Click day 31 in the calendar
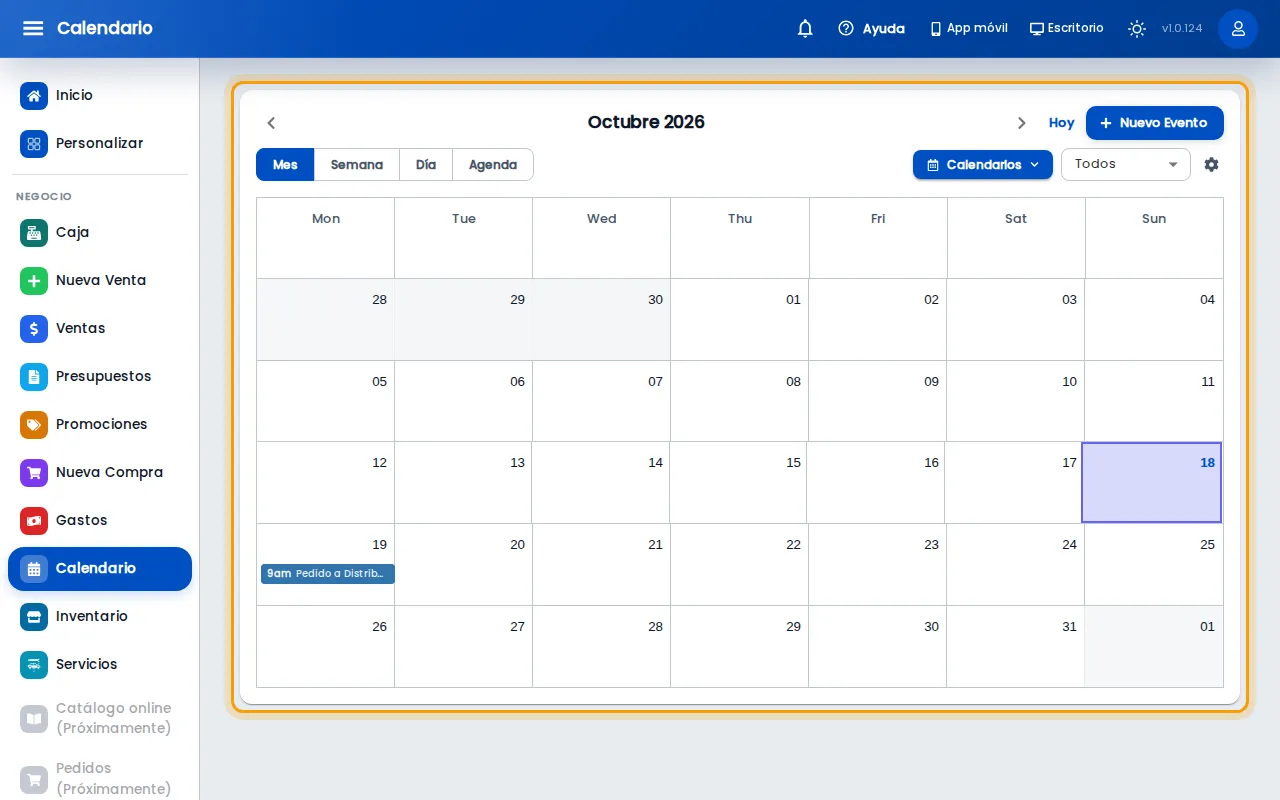This screenshot has height=800, width=1280. tap(1015, 647)
